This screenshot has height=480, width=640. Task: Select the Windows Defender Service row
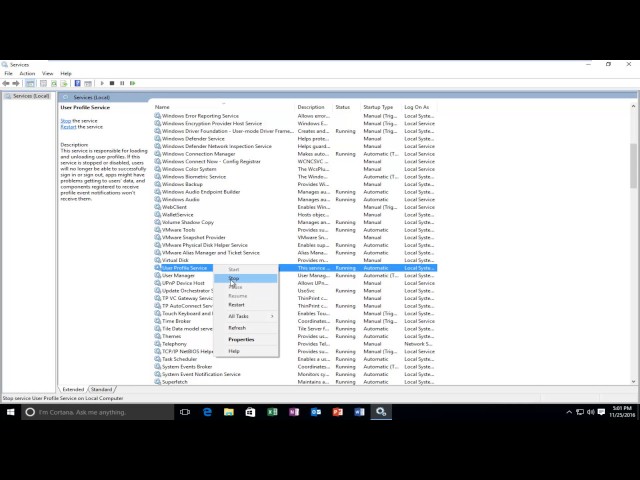(x=296, y=139)
